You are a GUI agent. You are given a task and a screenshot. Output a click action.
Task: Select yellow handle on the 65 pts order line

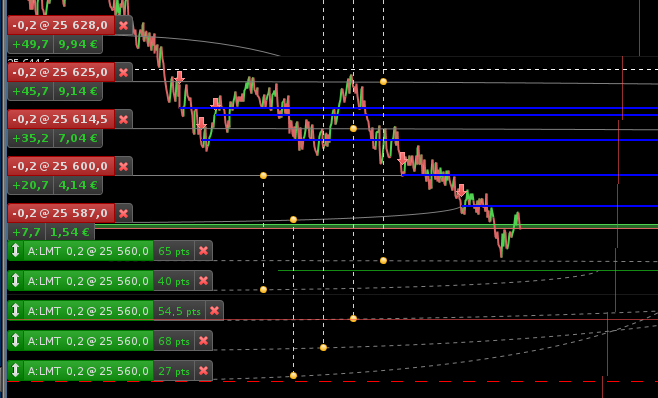point(383,261)
